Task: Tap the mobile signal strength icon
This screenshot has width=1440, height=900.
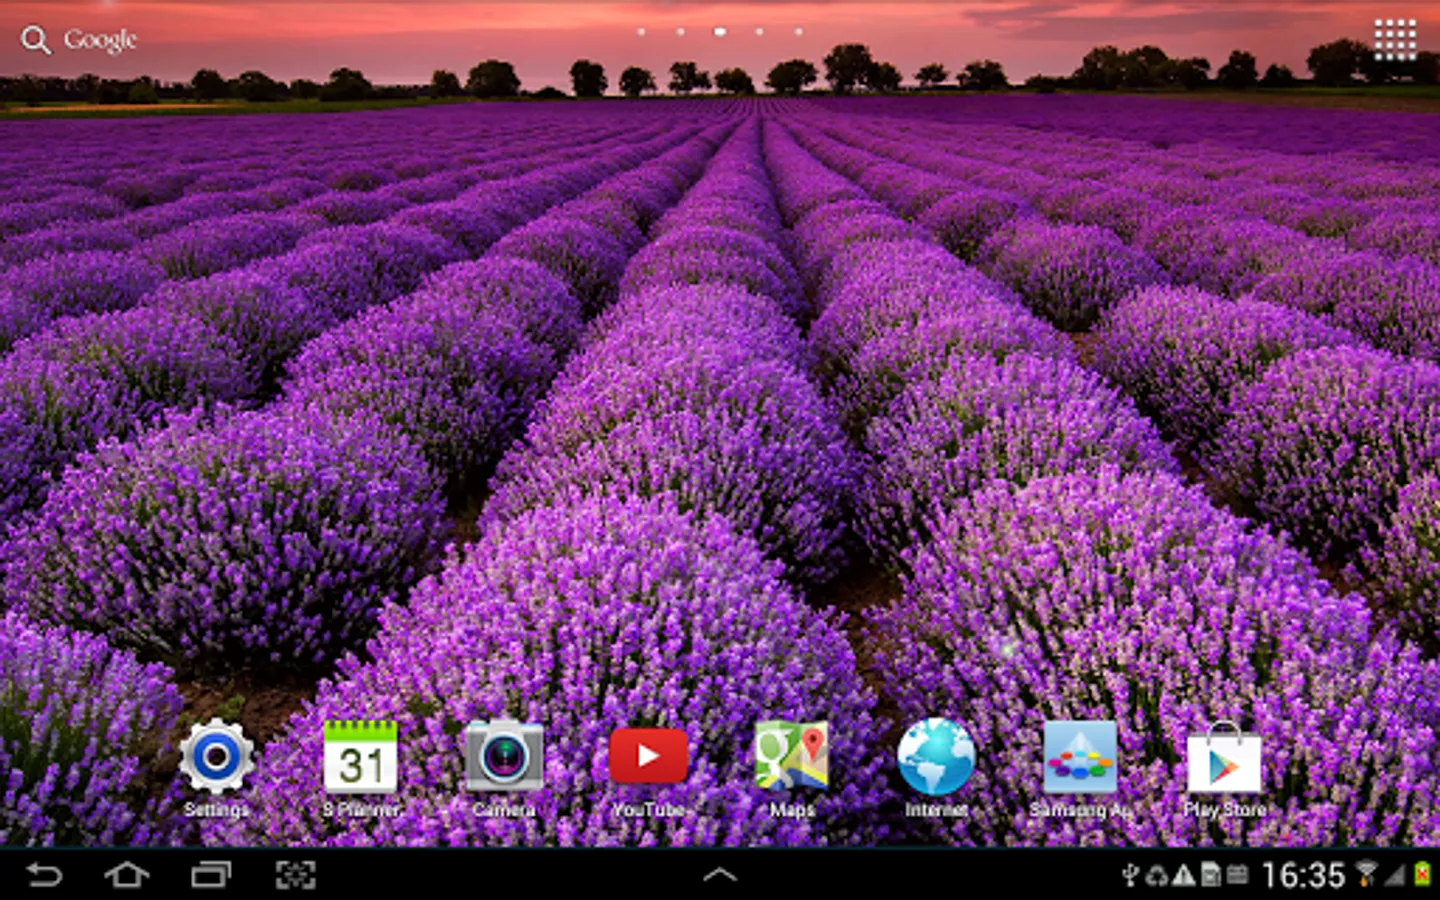Action: [x=1395, y=876]
